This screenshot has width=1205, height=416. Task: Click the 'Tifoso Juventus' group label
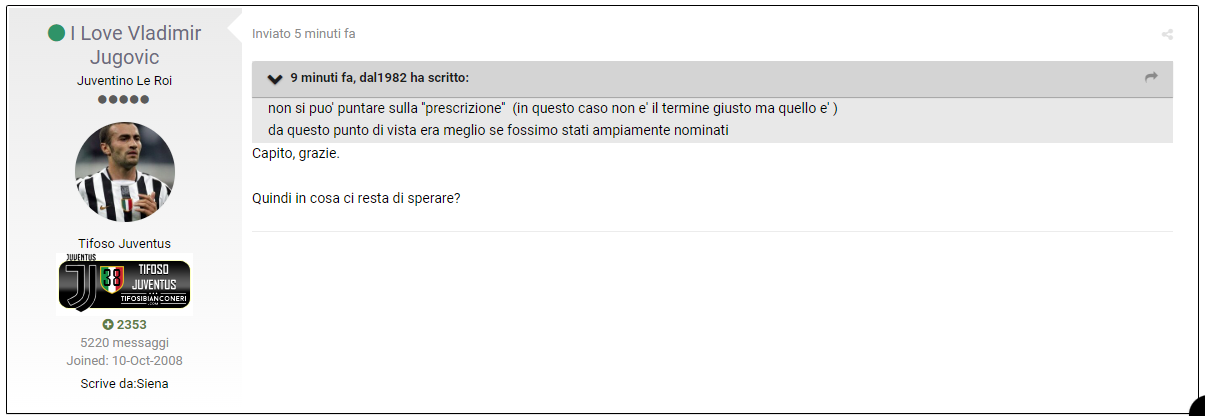[x=125, y=244]
